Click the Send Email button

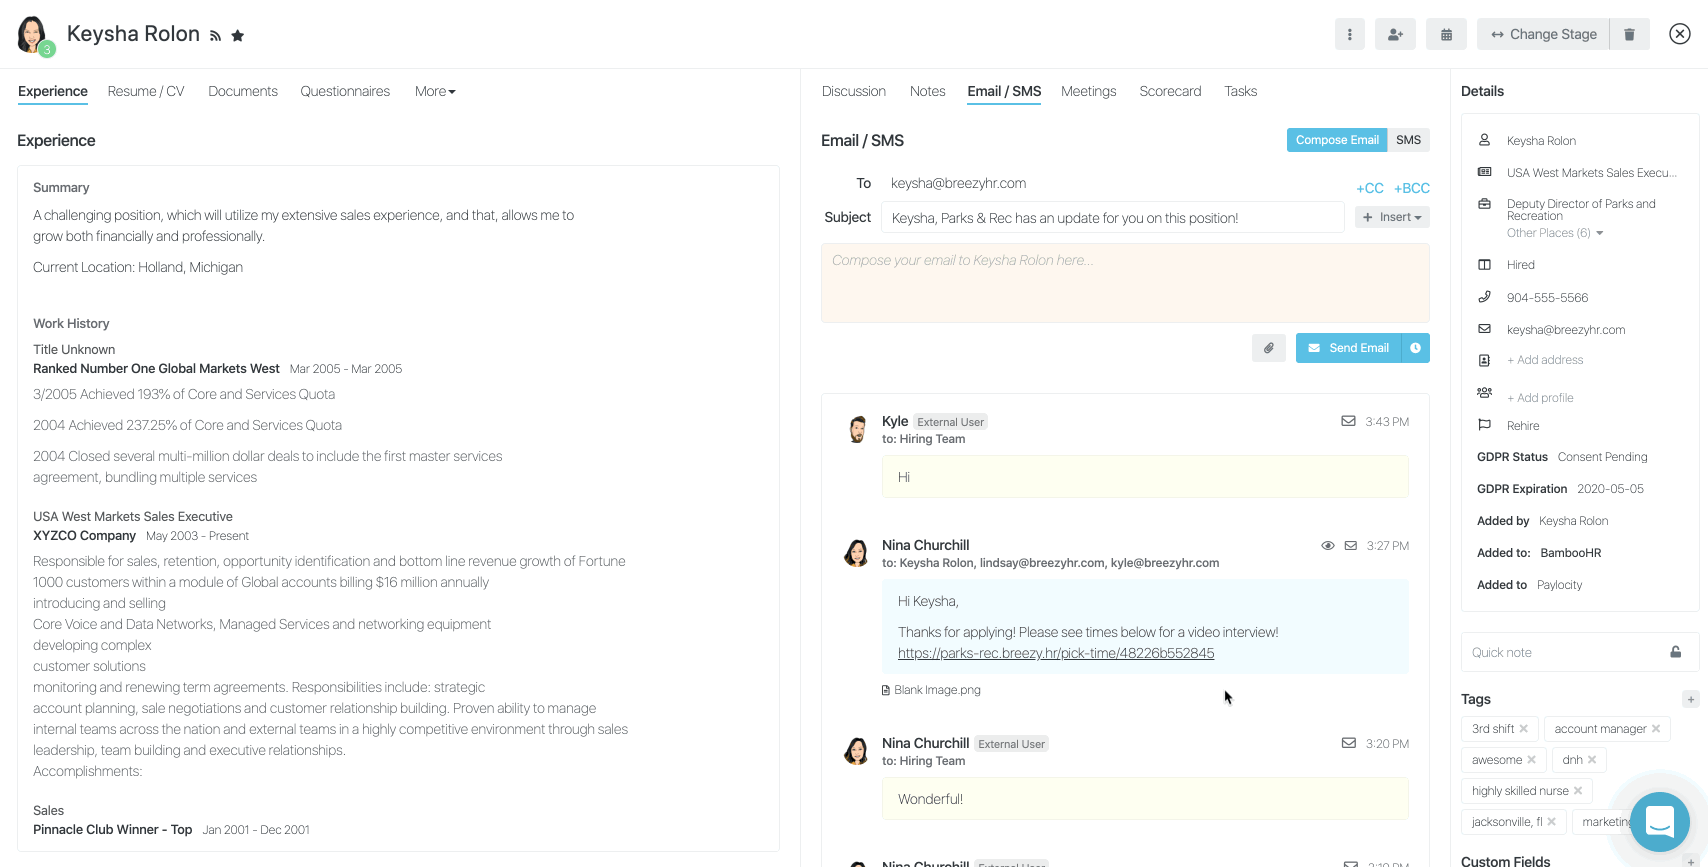(x=1349, y=348)
